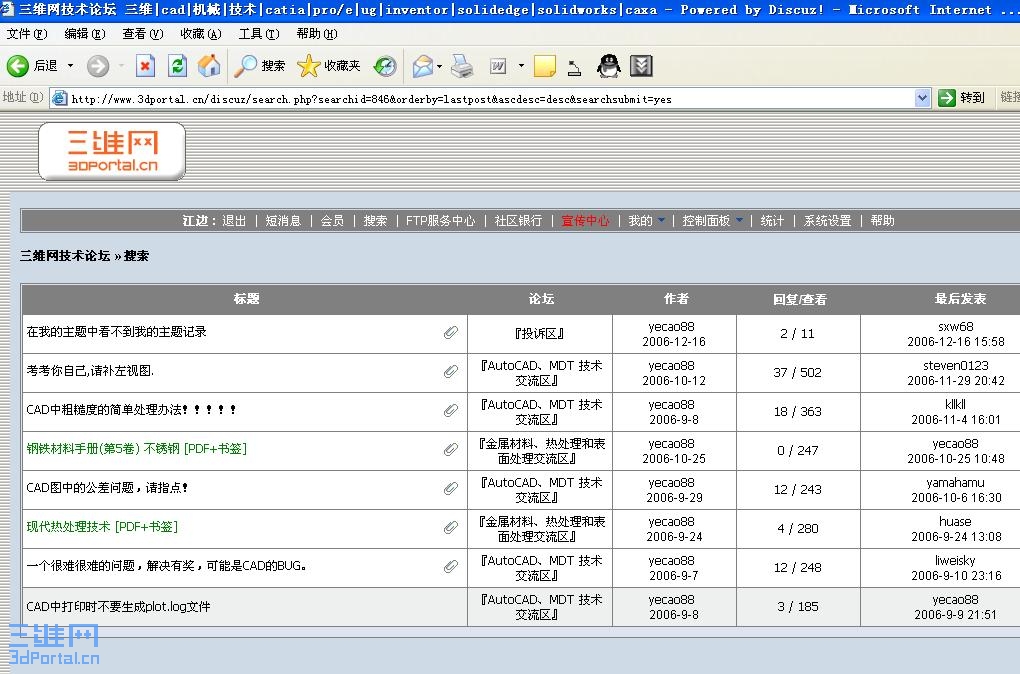Click the green Go arrow icon

pyautogui.click(x=946, y=98)
